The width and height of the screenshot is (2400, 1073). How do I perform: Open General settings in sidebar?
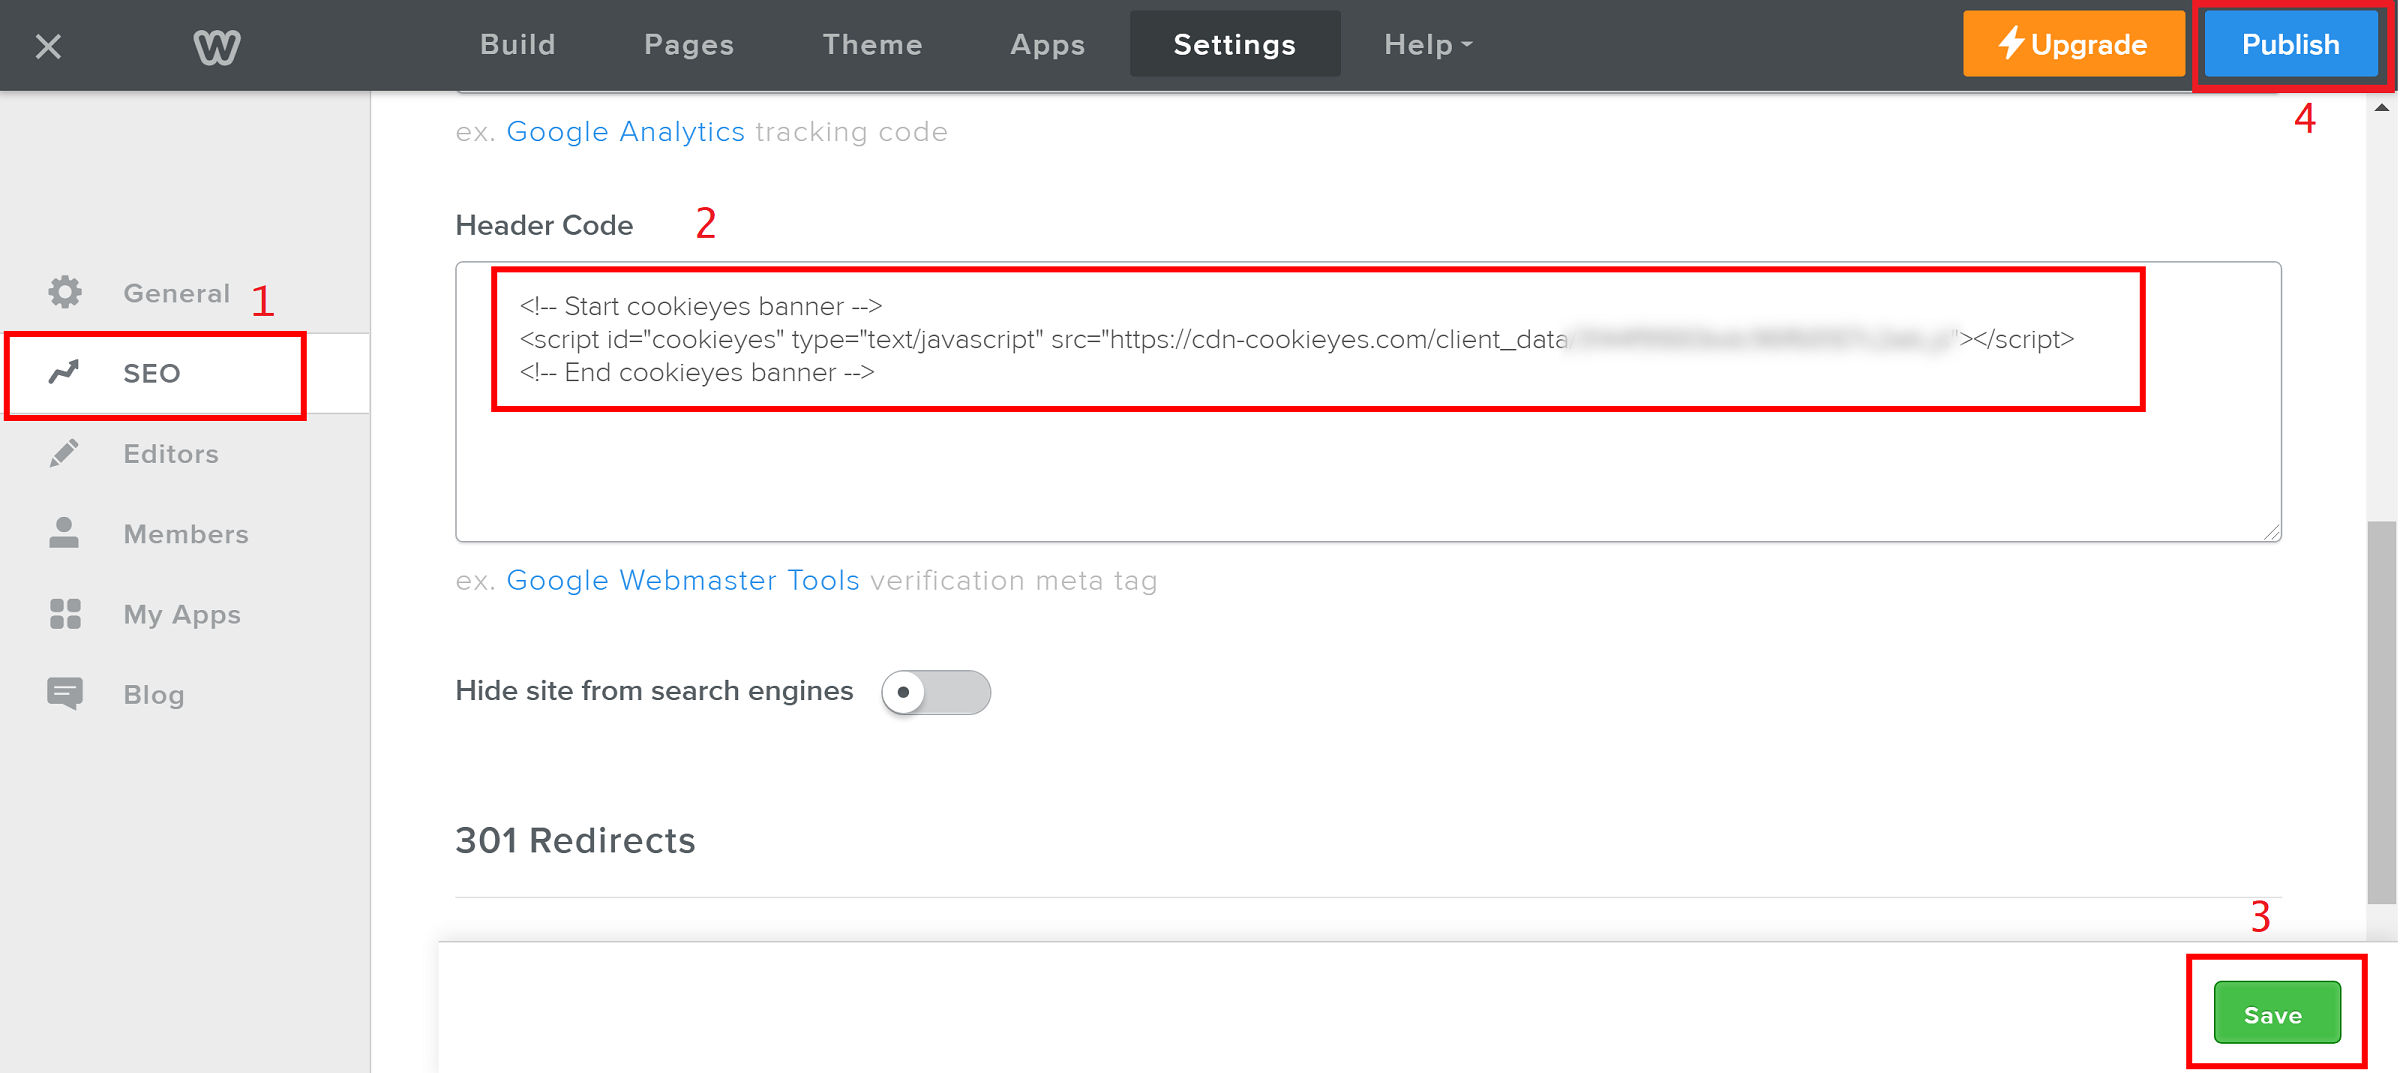point(185,293)
